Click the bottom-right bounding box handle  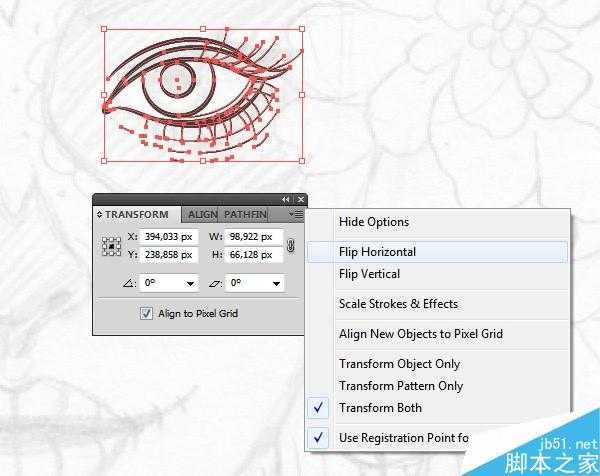pos(302,161)
